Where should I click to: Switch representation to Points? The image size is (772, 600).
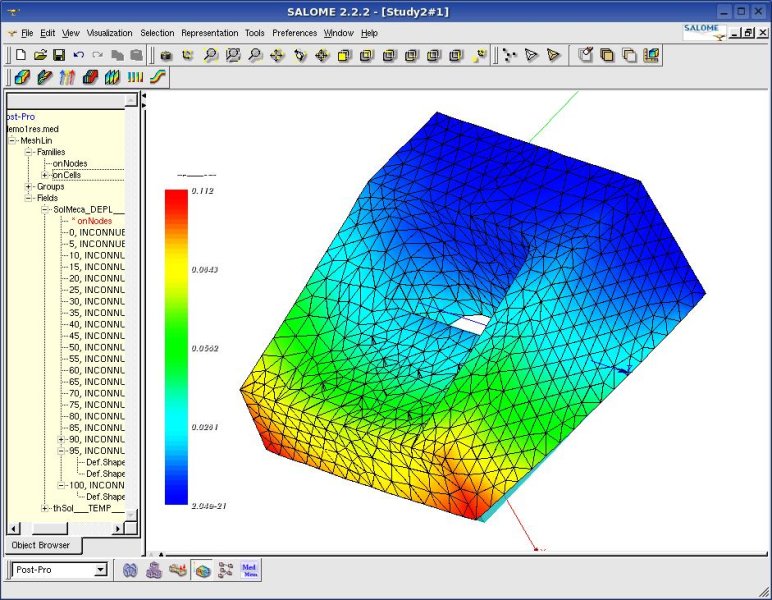[510, 55]
